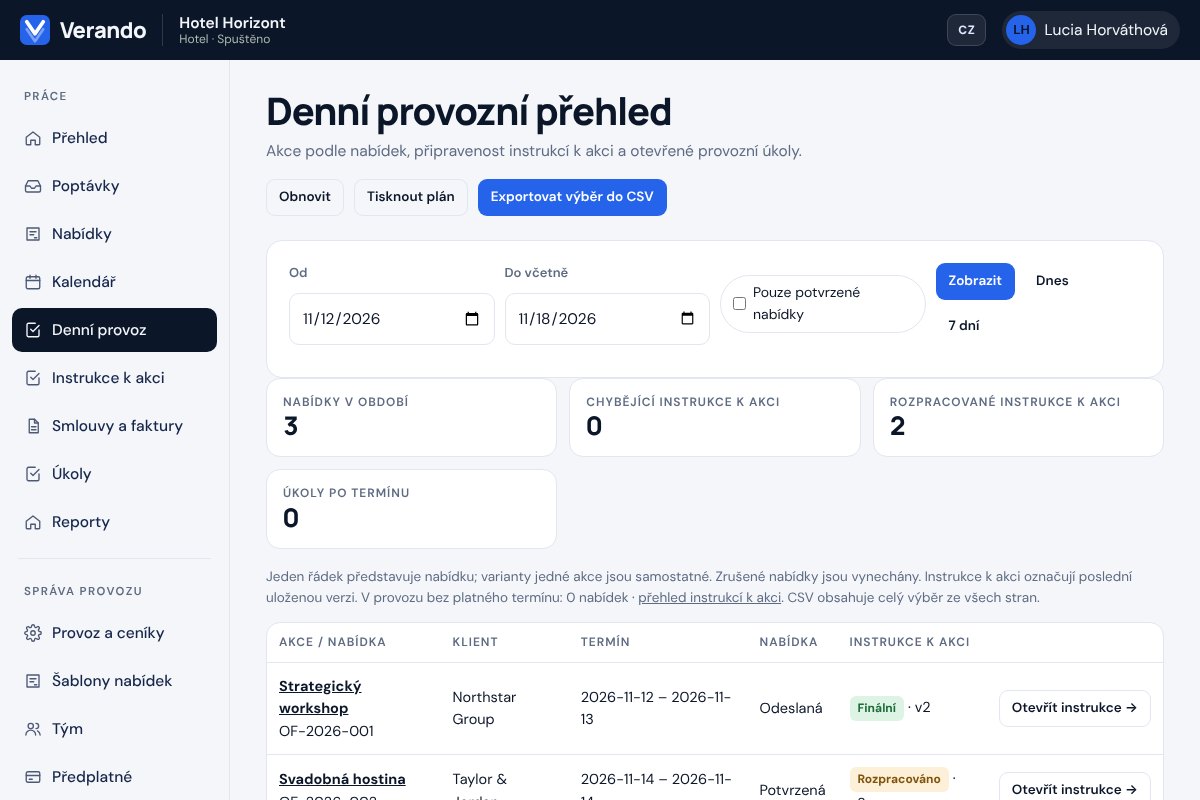Open the Smlouvy a faktury icon
Viewport: 1200px width, 800px height.
click(x=33, y=426)
